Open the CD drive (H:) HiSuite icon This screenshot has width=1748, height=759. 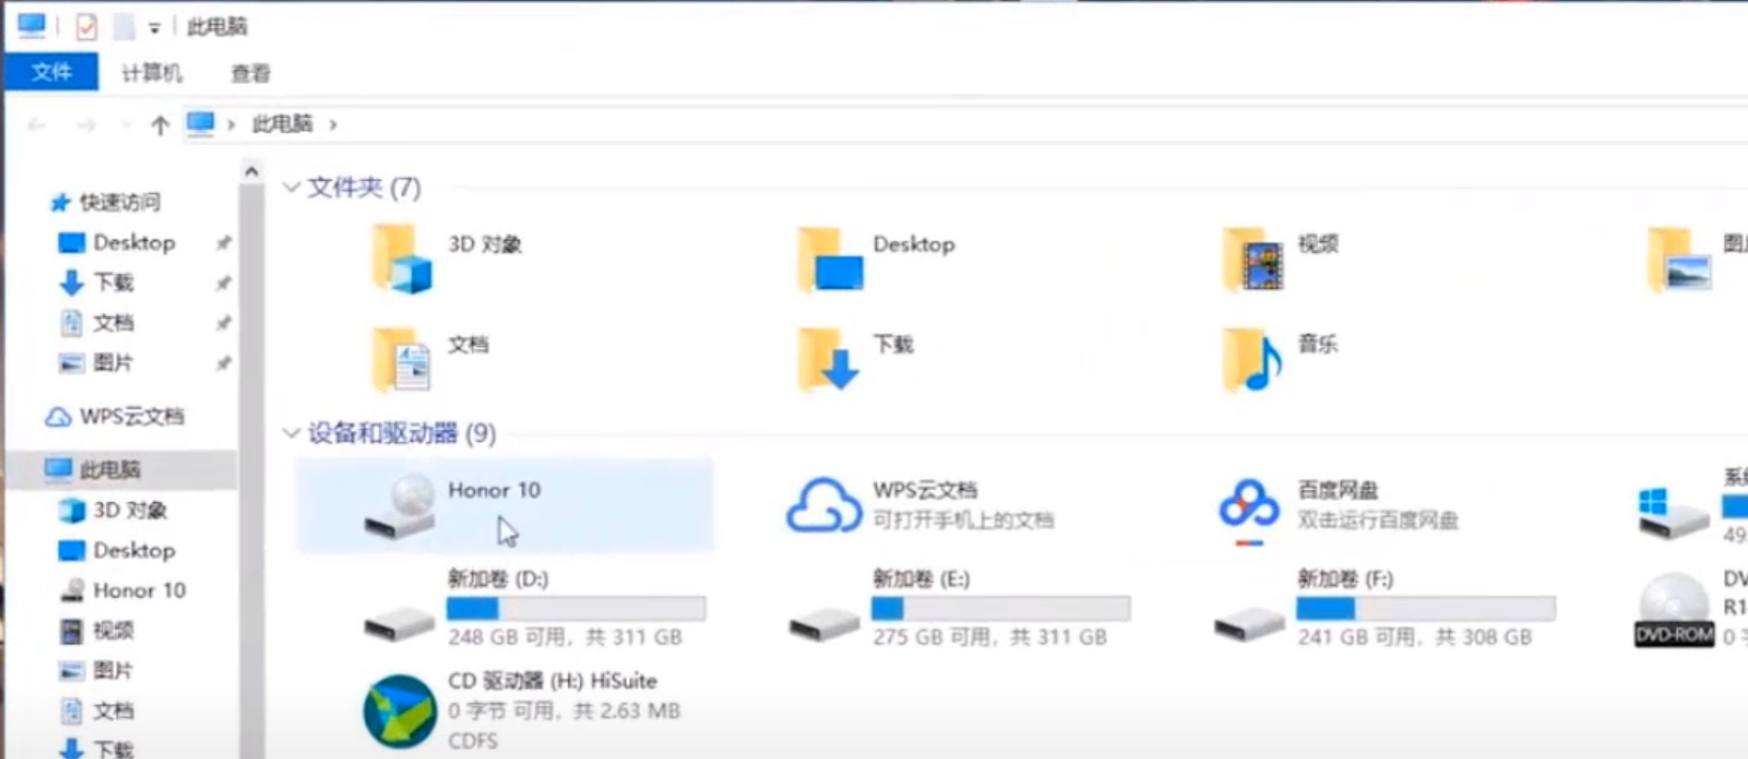[x=400, y=711]
